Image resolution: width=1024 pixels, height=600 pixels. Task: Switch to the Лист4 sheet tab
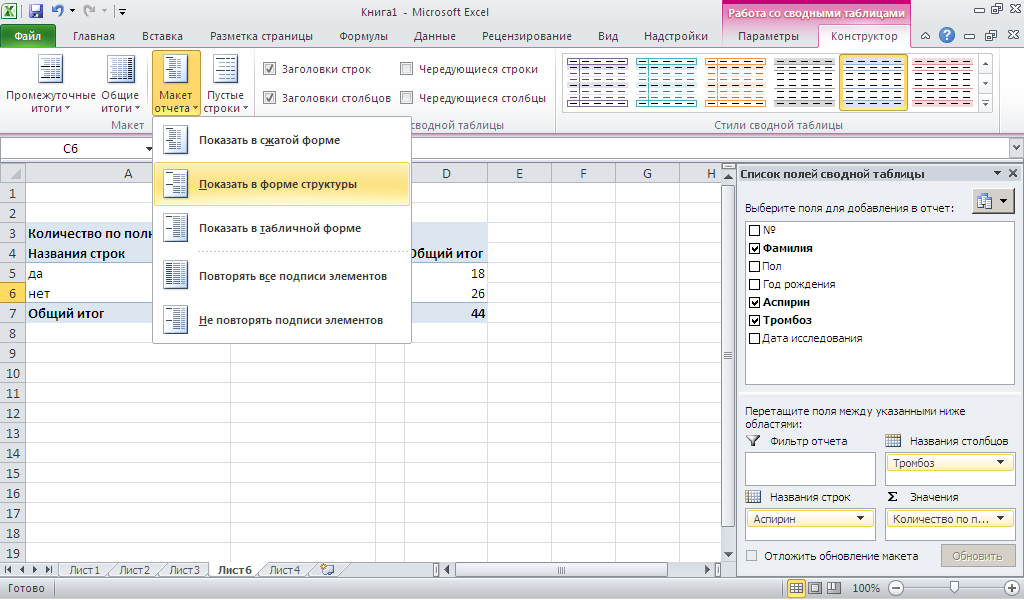(x=285, y=570)
